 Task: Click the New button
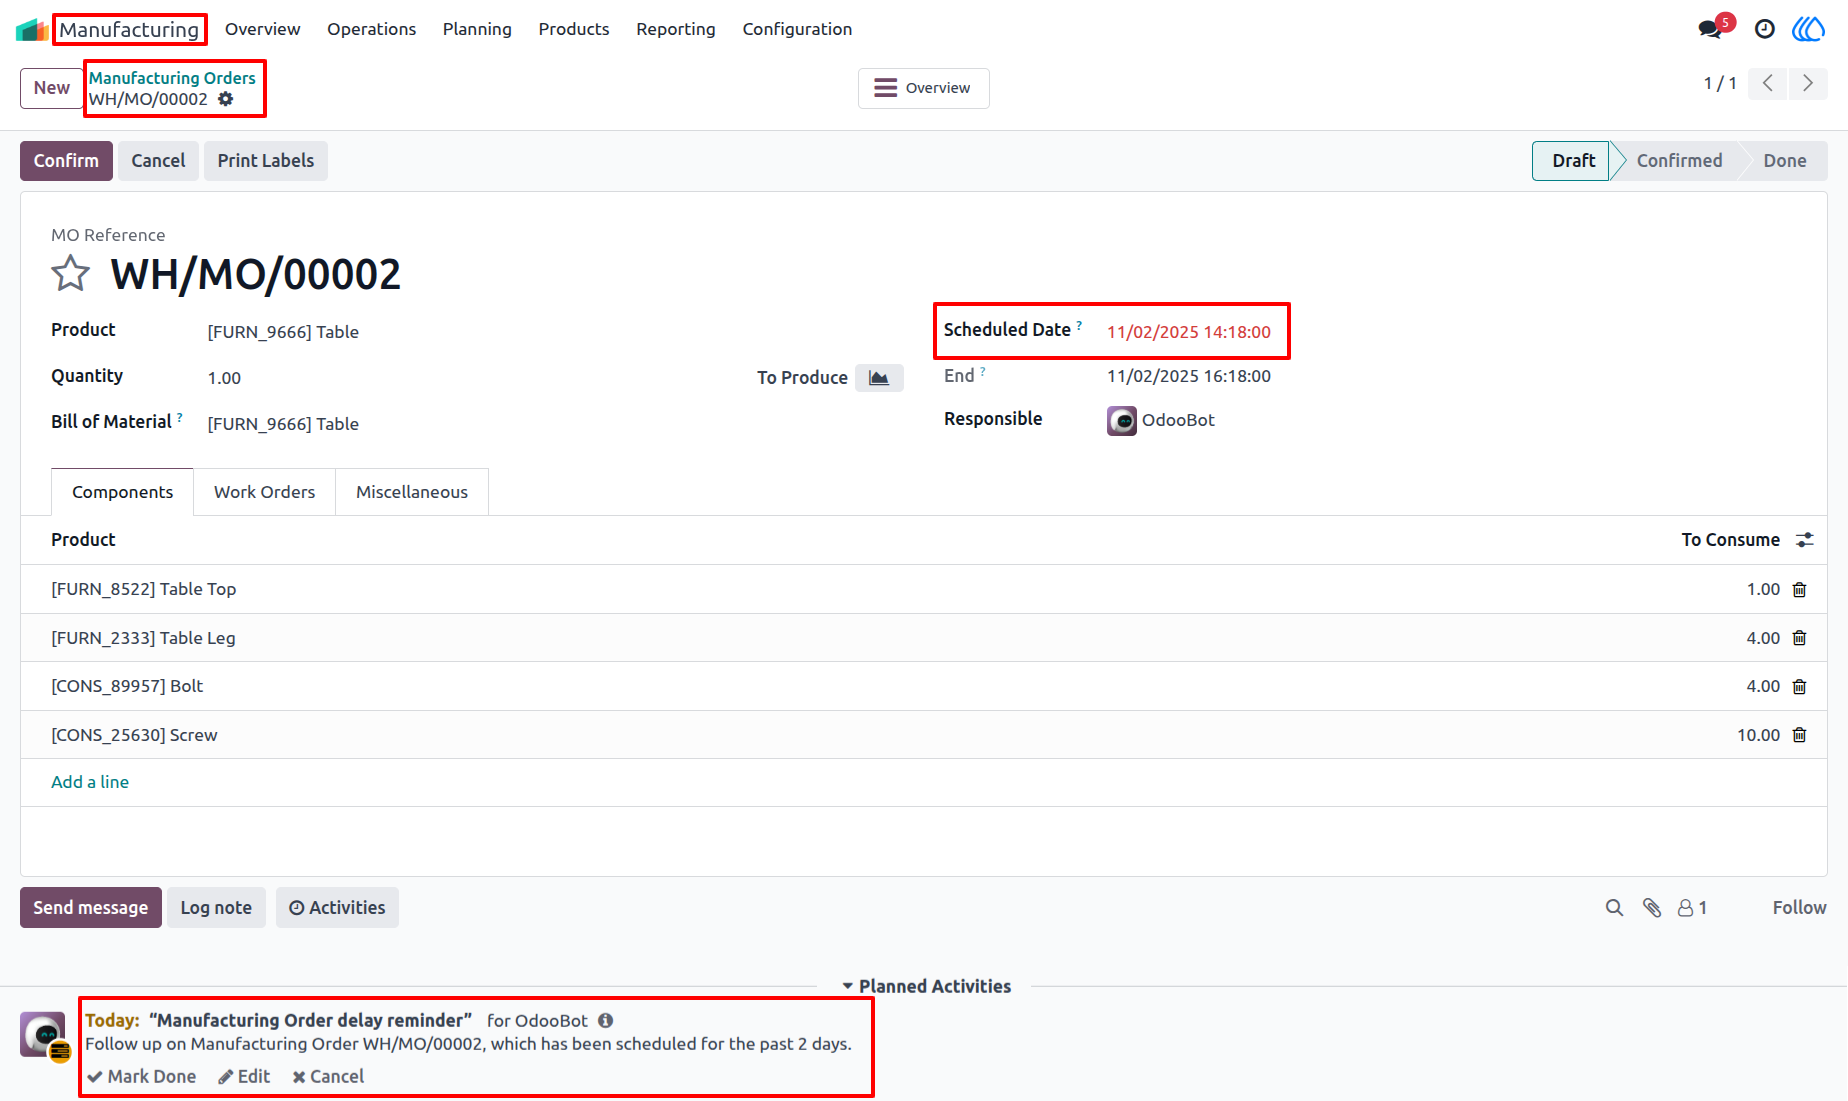coord(52,88)
